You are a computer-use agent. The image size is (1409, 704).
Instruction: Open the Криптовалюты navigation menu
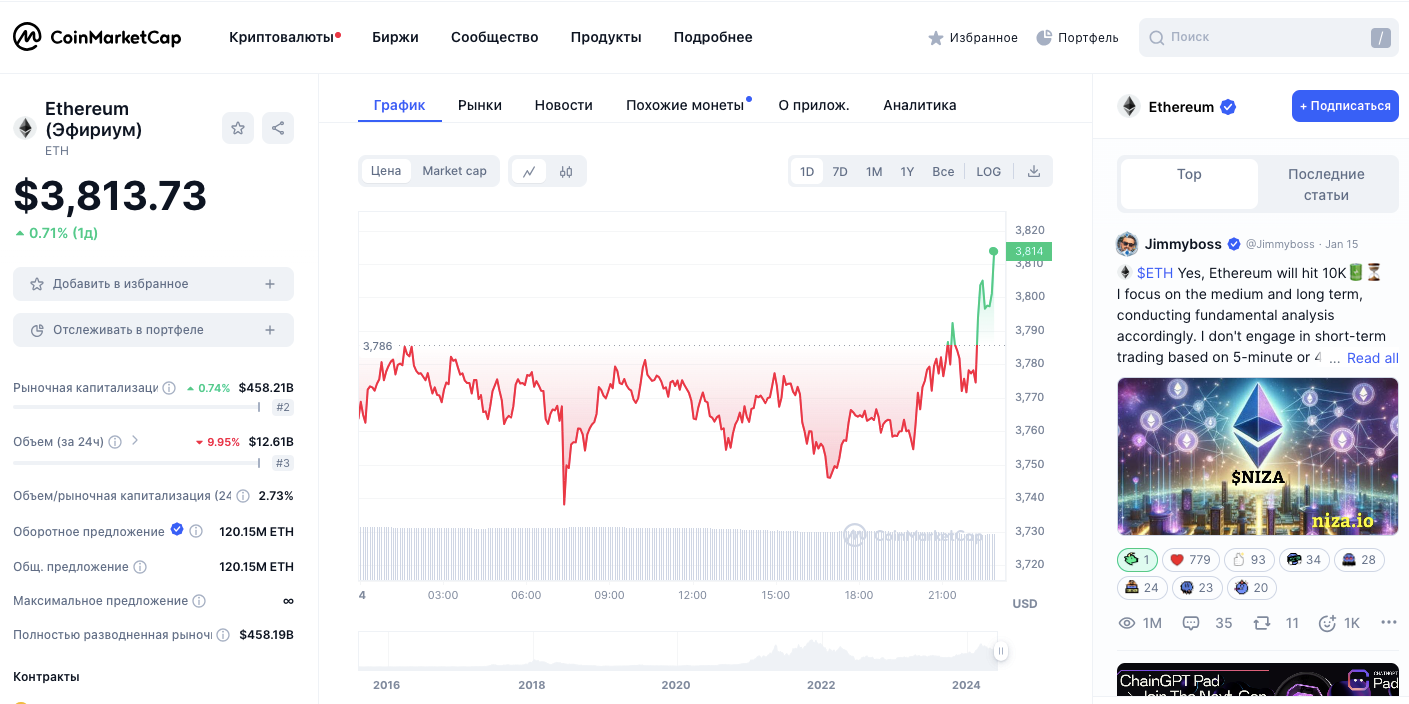coord(281,37)
